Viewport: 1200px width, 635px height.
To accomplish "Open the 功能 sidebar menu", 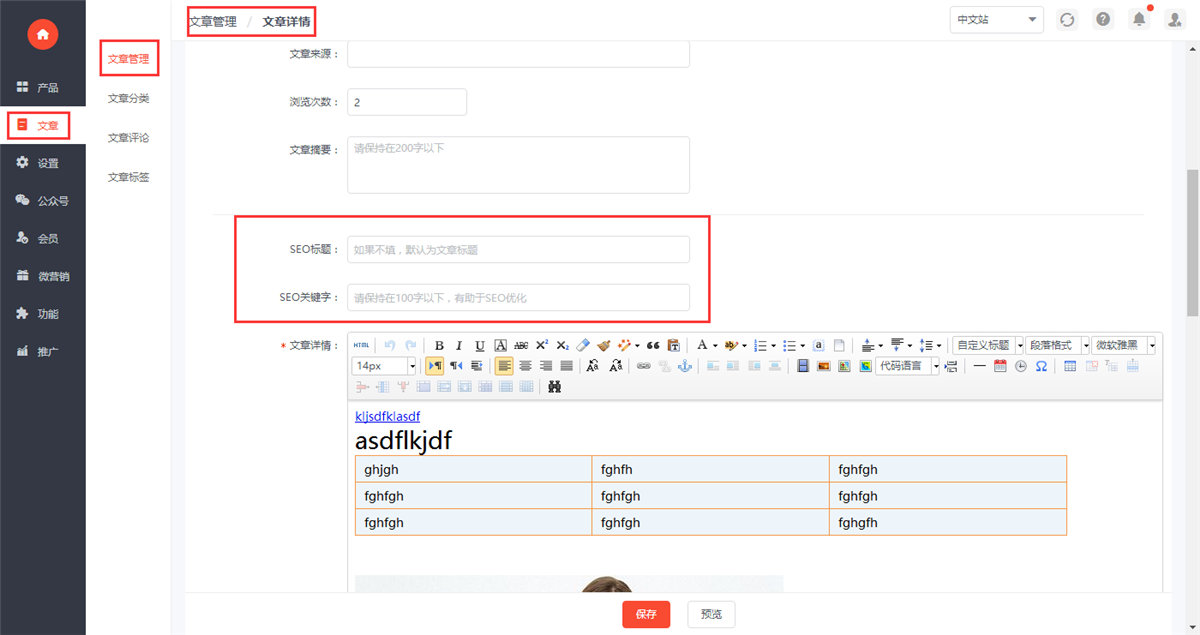I will coord(42,314).
